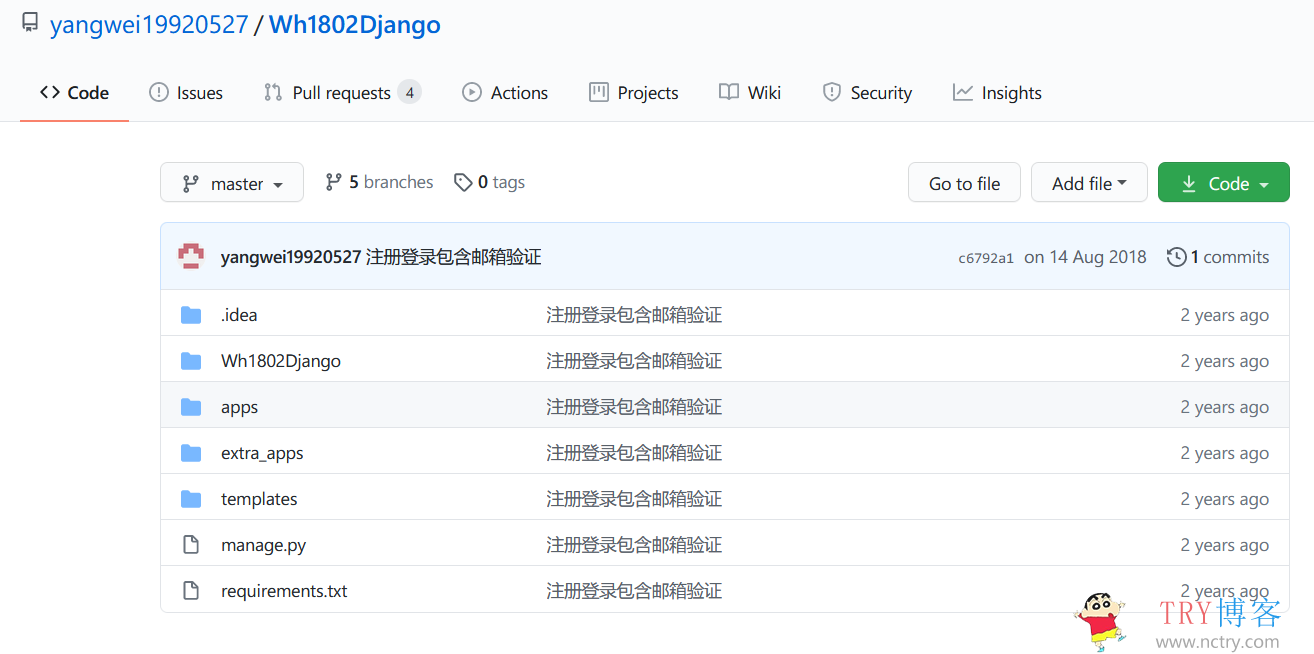Open the .idea folder

(x=239, y=315)
